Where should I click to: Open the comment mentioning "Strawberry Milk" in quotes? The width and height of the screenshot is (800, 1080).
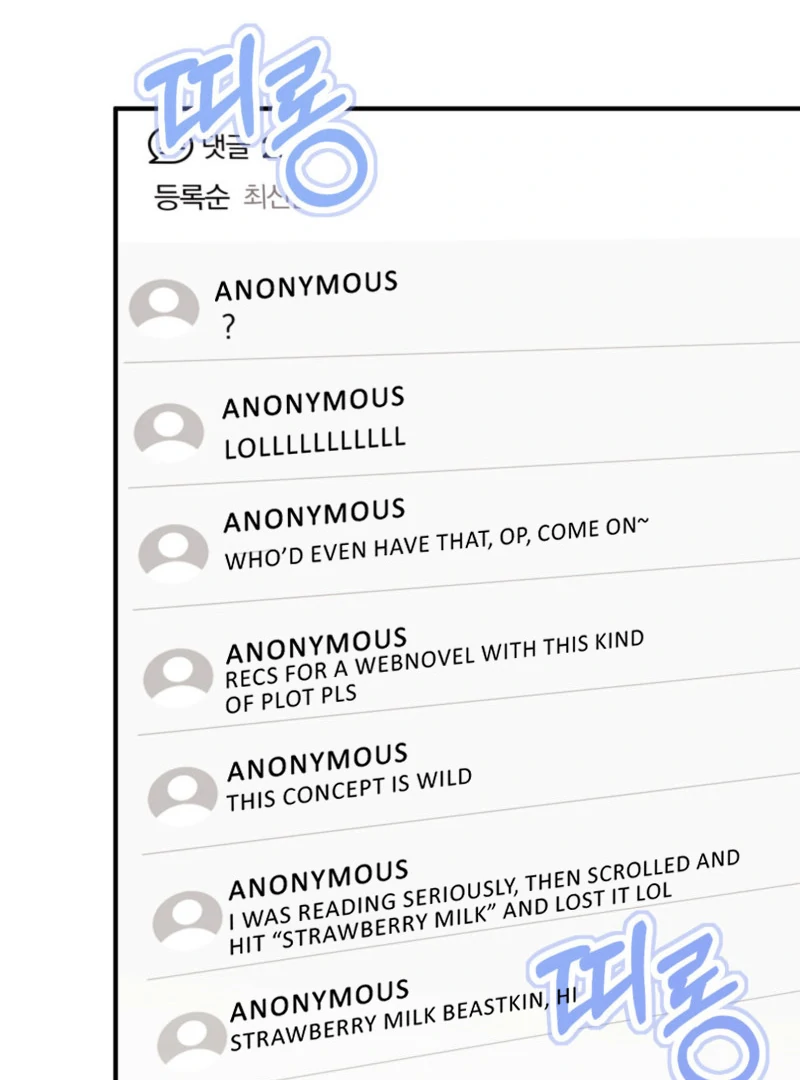pos(484,903)
